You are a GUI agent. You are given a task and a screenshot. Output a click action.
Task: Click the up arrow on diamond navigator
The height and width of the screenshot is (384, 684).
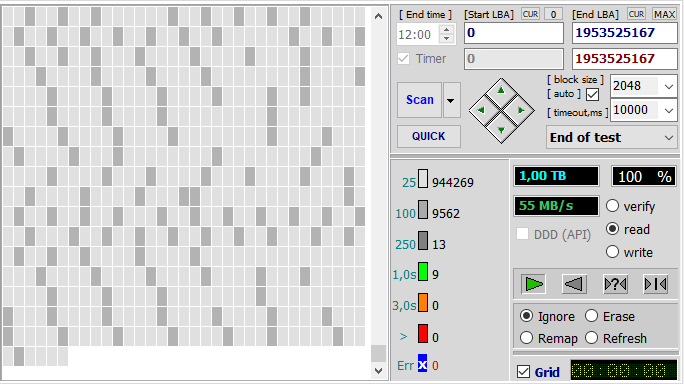[501, 91]
